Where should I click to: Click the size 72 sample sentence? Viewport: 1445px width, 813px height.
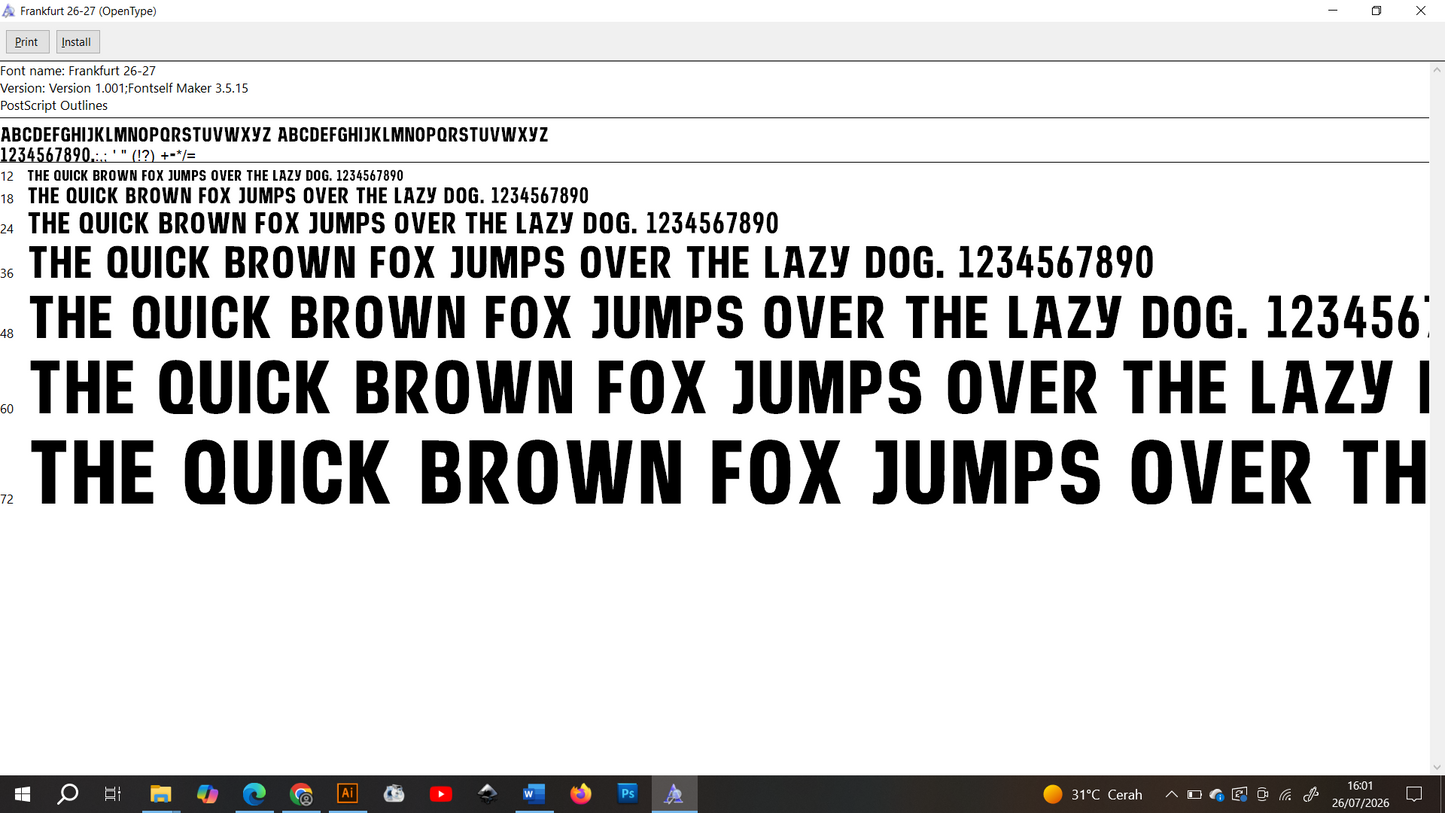(x=729, y=471)
